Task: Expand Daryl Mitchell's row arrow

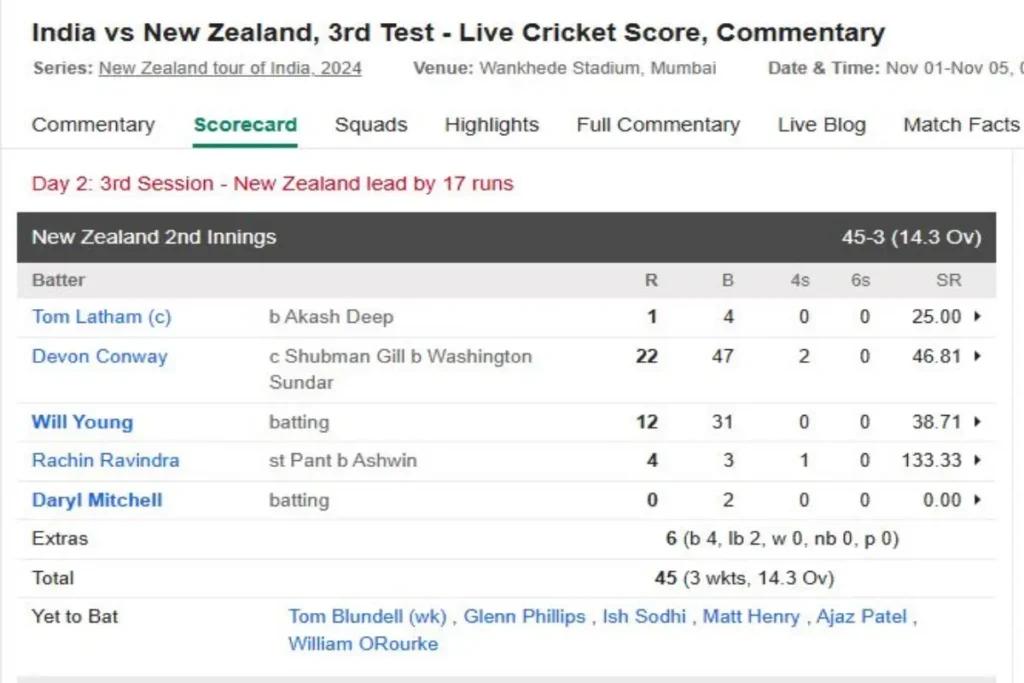Action: [978, 500]
